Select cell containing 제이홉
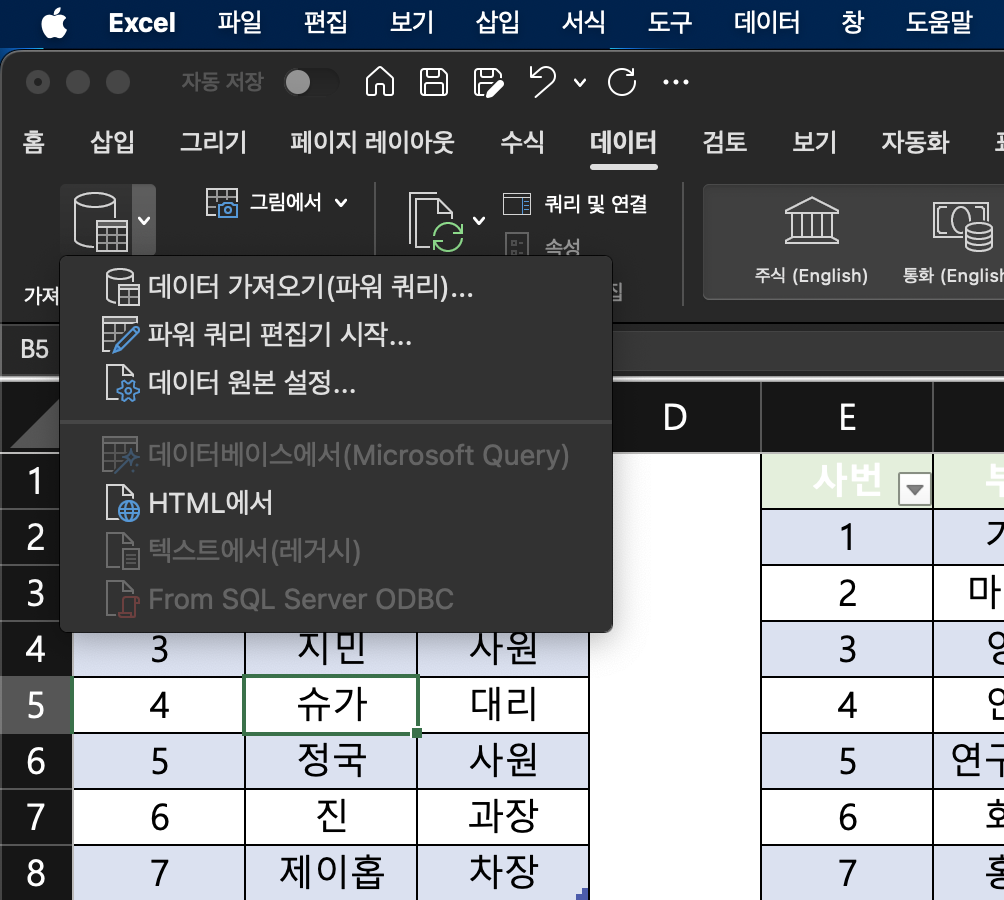 (331, 872)
